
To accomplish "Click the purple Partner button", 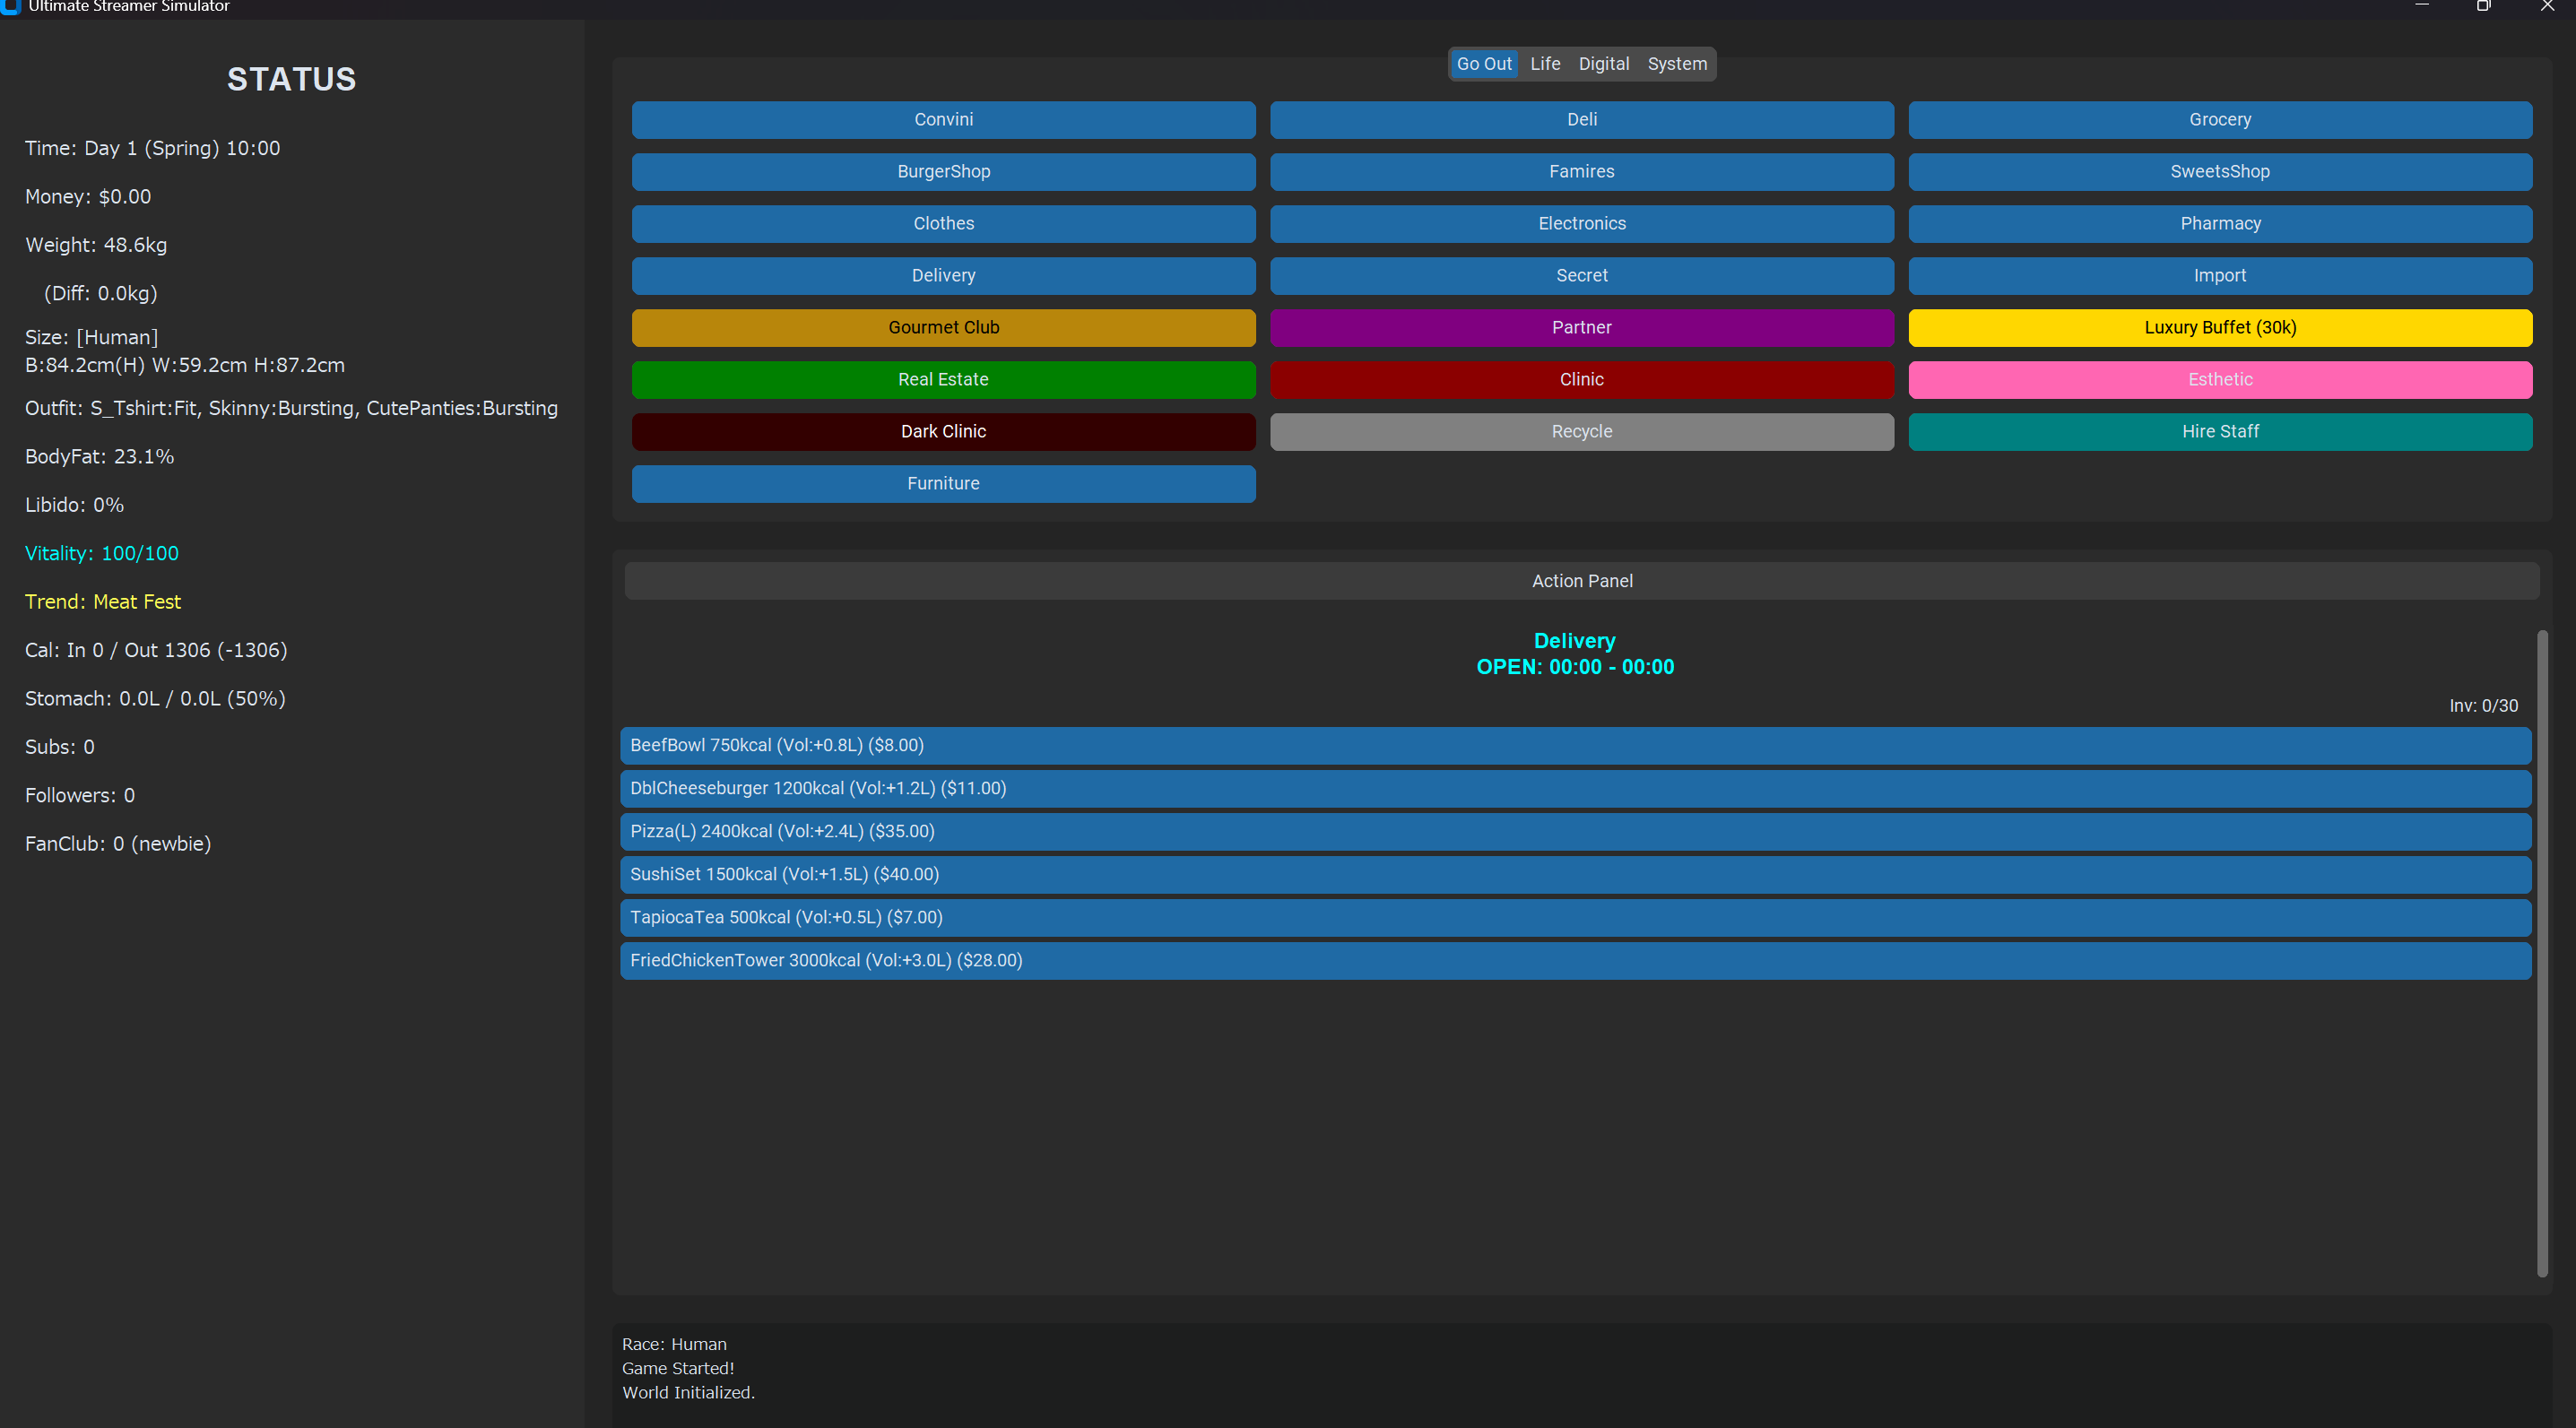I will click(x=1581, y=328).
